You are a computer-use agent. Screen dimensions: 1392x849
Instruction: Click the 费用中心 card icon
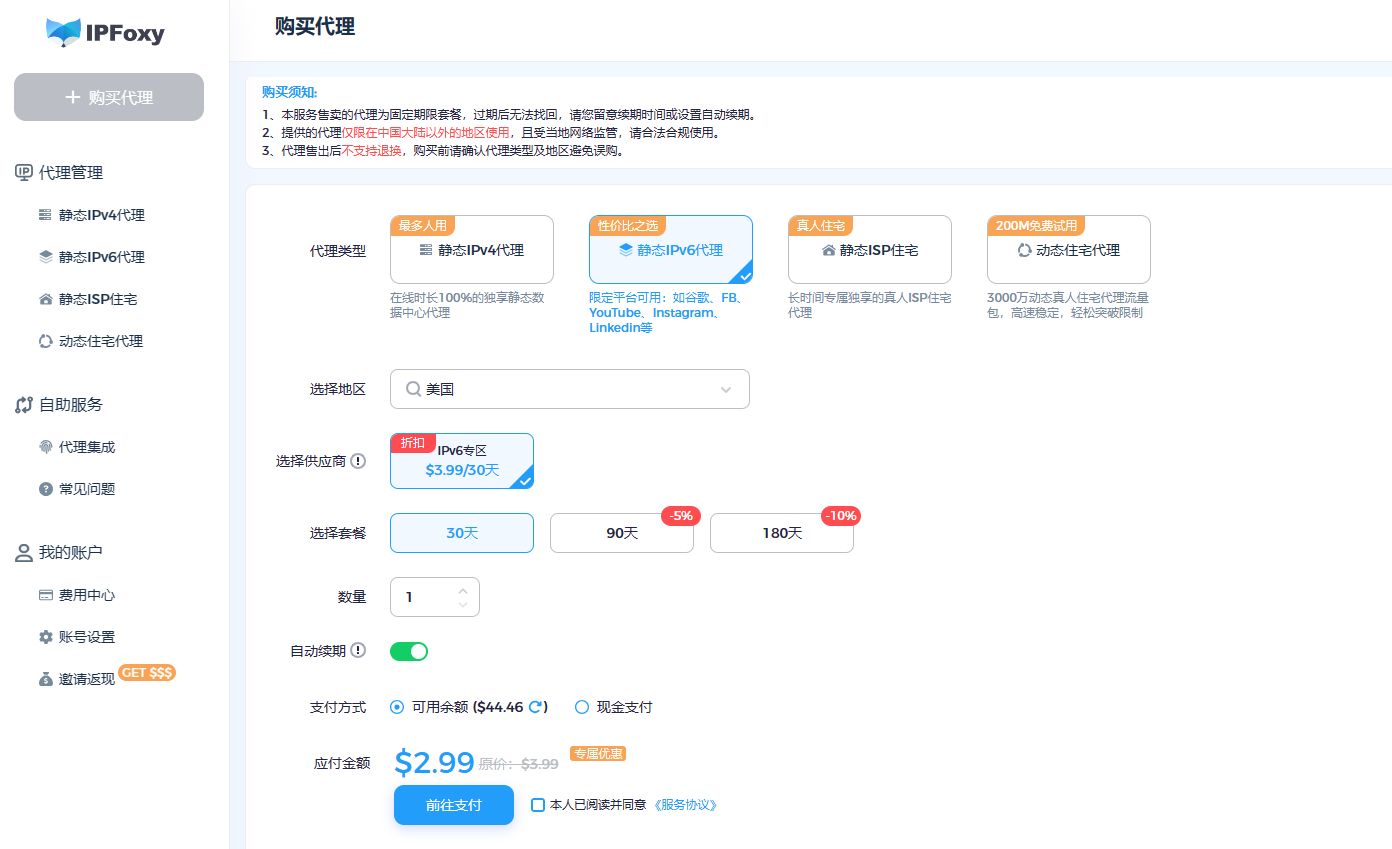pyautogui.click(x=45, y=595)
